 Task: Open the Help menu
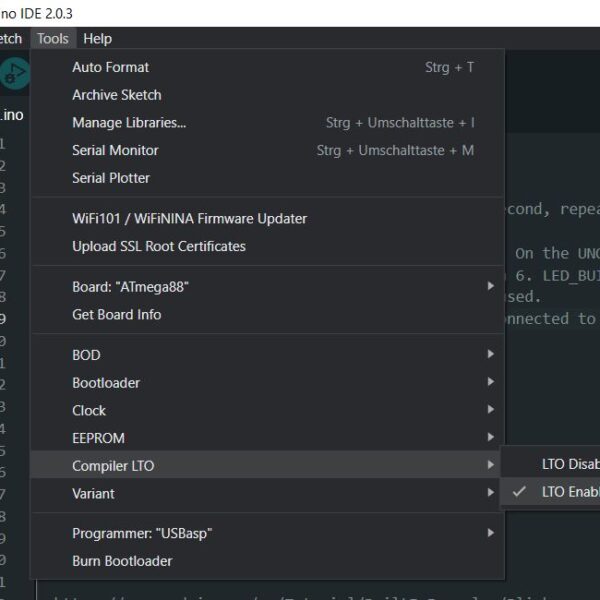pyautogui.click(x=97, y=39)
